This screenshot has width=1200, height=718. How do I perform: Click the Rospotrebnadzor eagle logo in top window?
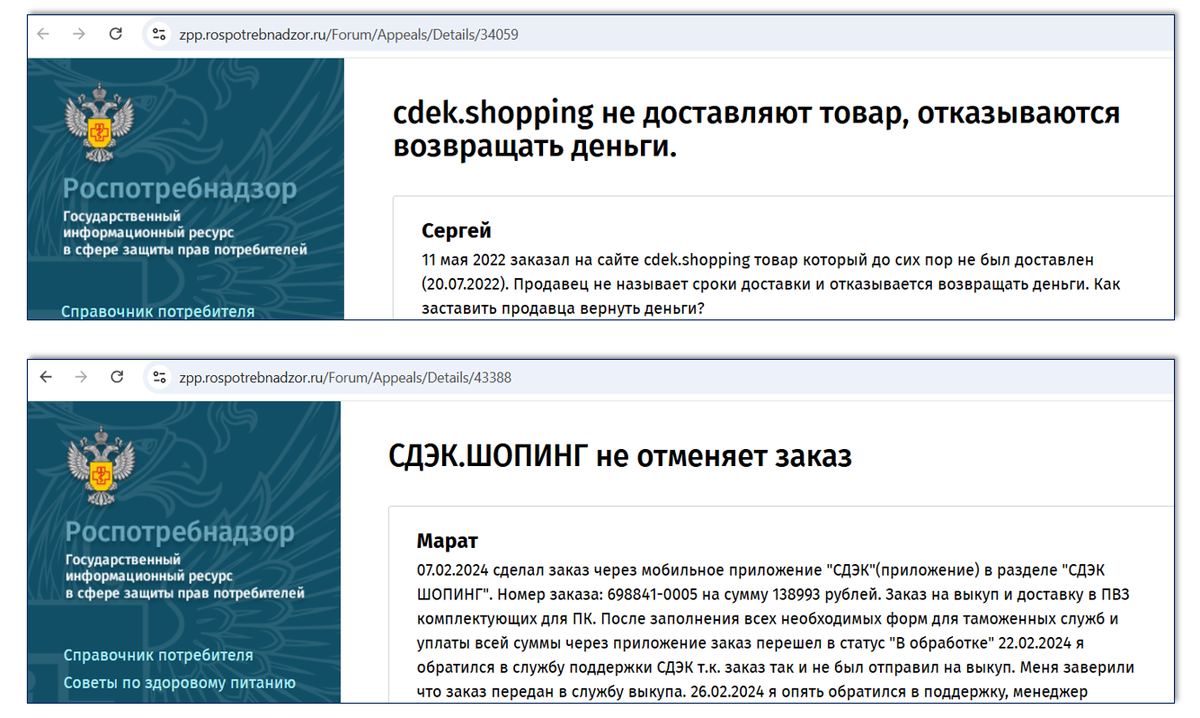98,124
